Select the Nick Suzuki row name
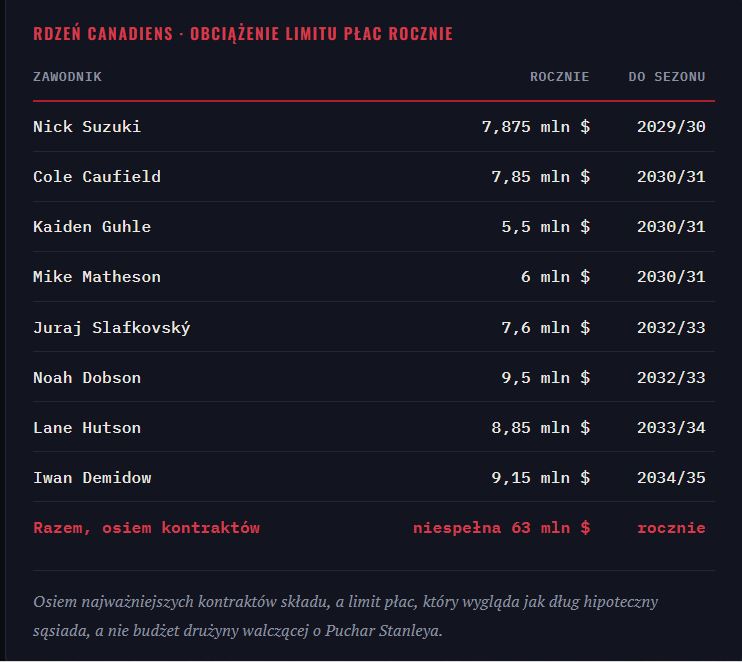Viewport: 742px width, 662px height. point(87,126)
